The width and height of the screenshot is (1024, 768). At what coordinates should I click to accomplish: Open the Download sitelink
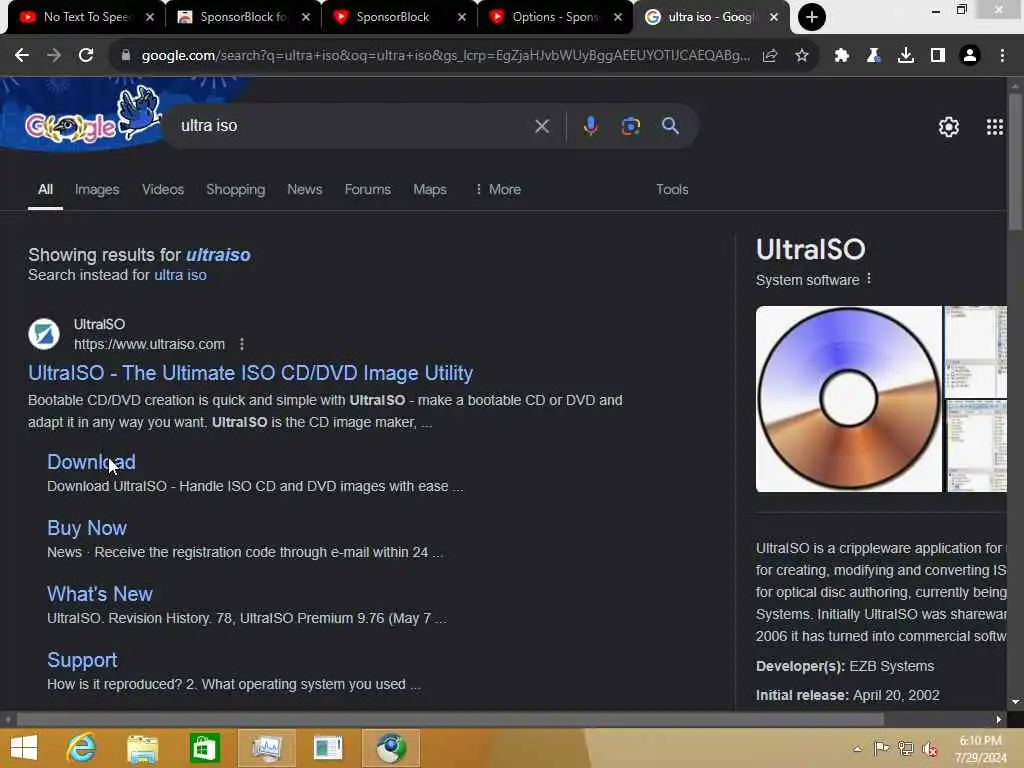91,462
